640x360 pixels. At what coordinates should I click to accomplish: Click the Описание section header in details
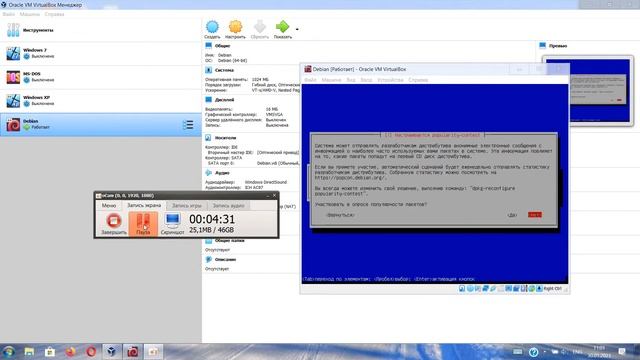225,260
